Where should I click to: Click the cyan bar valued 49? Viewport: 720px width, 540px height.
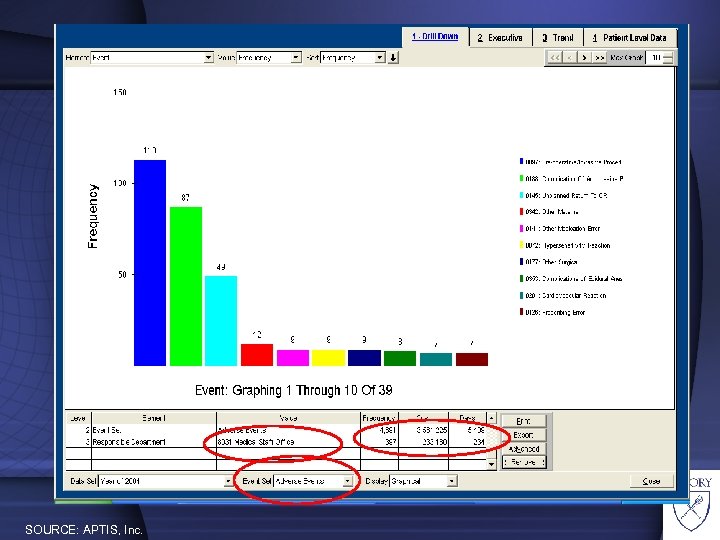coord(221,321)
